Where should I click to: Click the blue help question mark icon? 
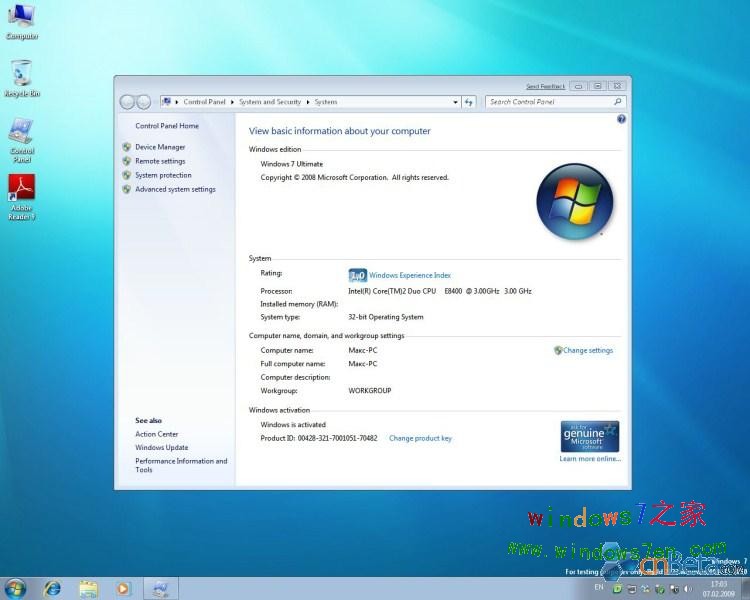621,119
